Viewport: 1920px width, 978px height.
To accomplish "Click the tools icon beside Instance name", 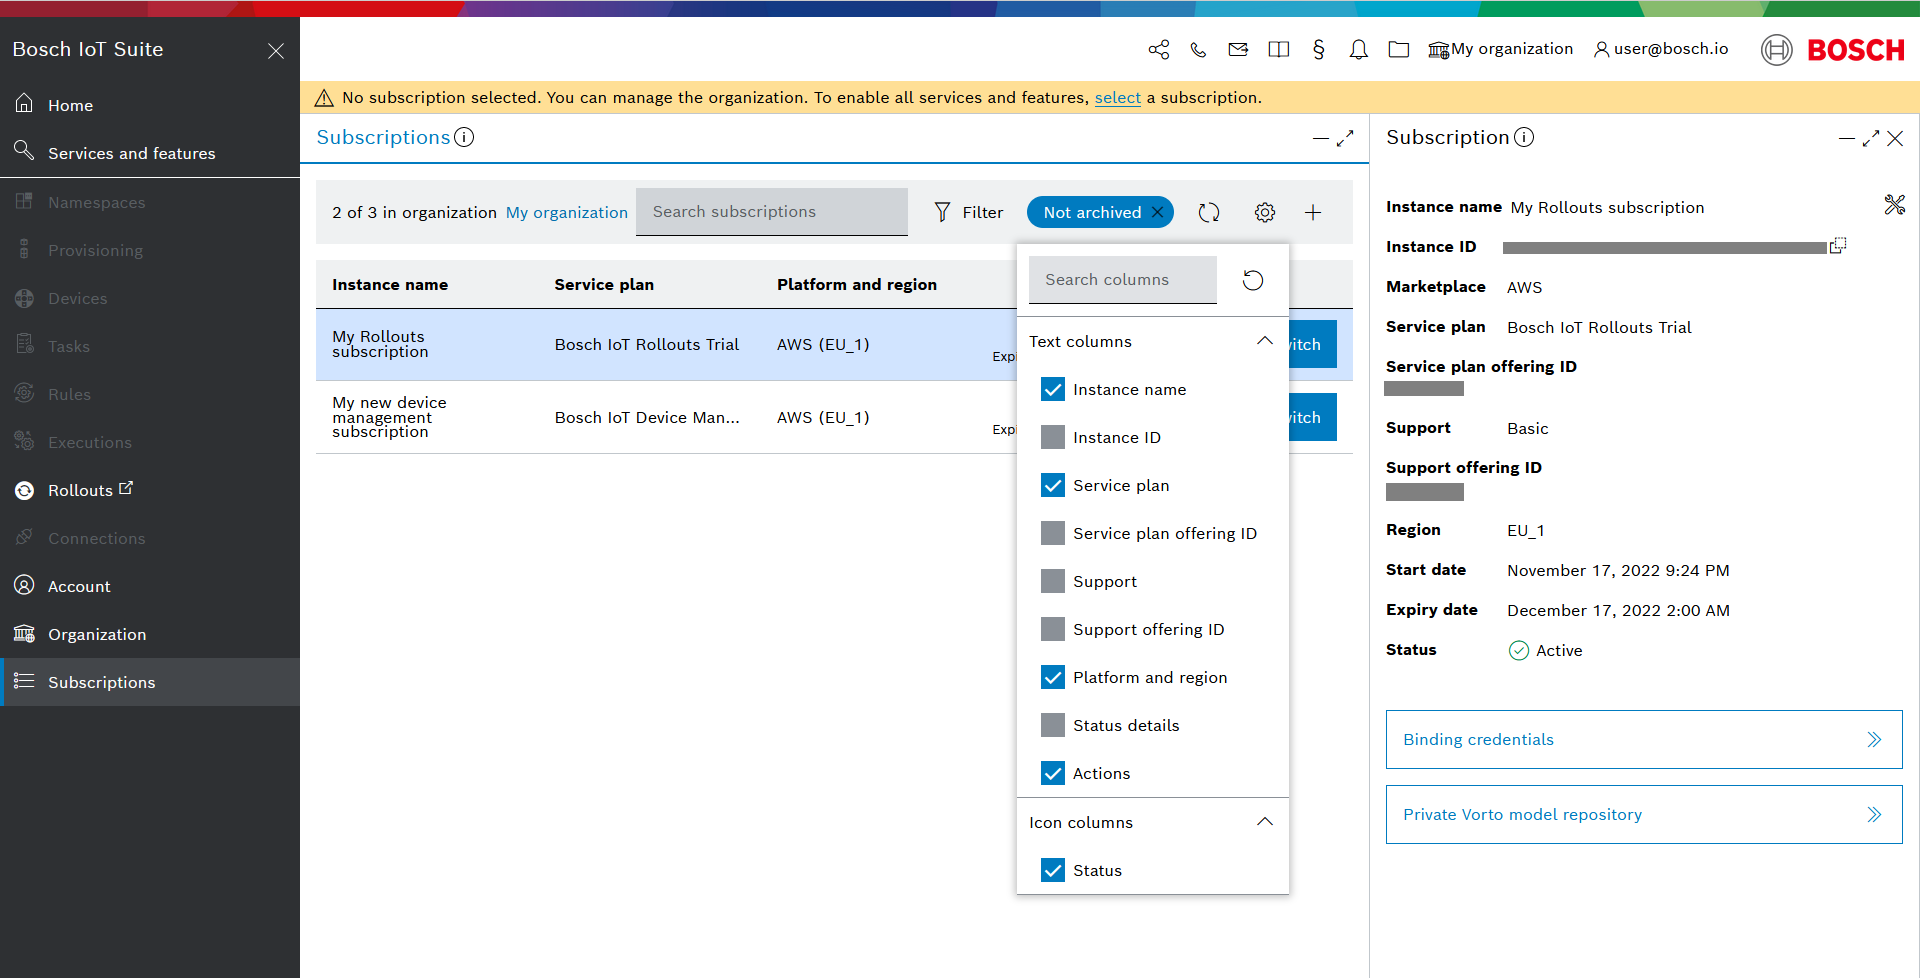I will pos(1894,205).
